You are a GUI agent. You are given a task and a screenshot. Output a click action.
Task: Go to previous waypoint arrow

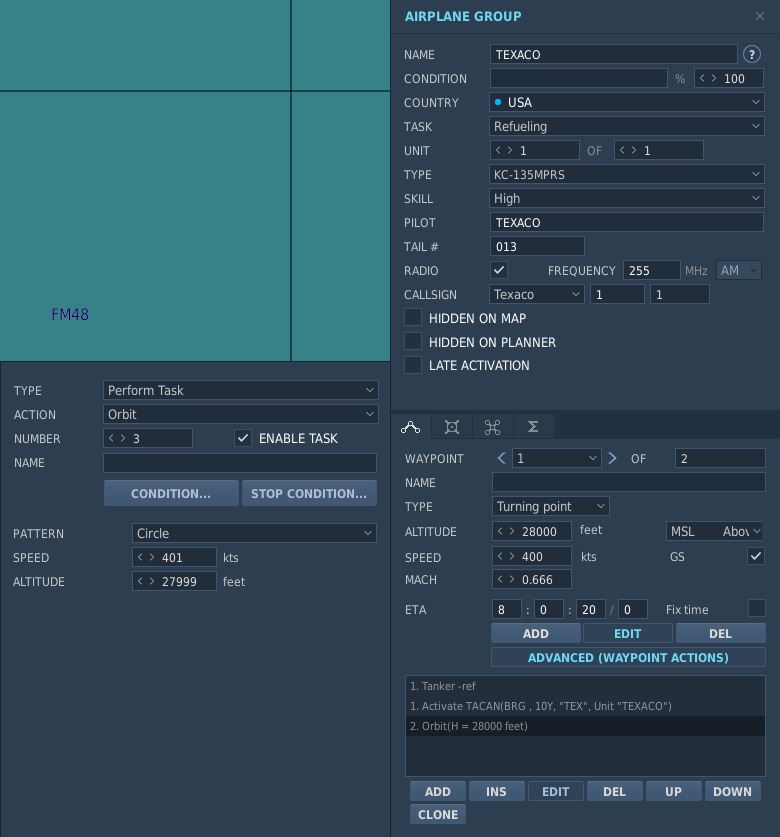[501, 458]
